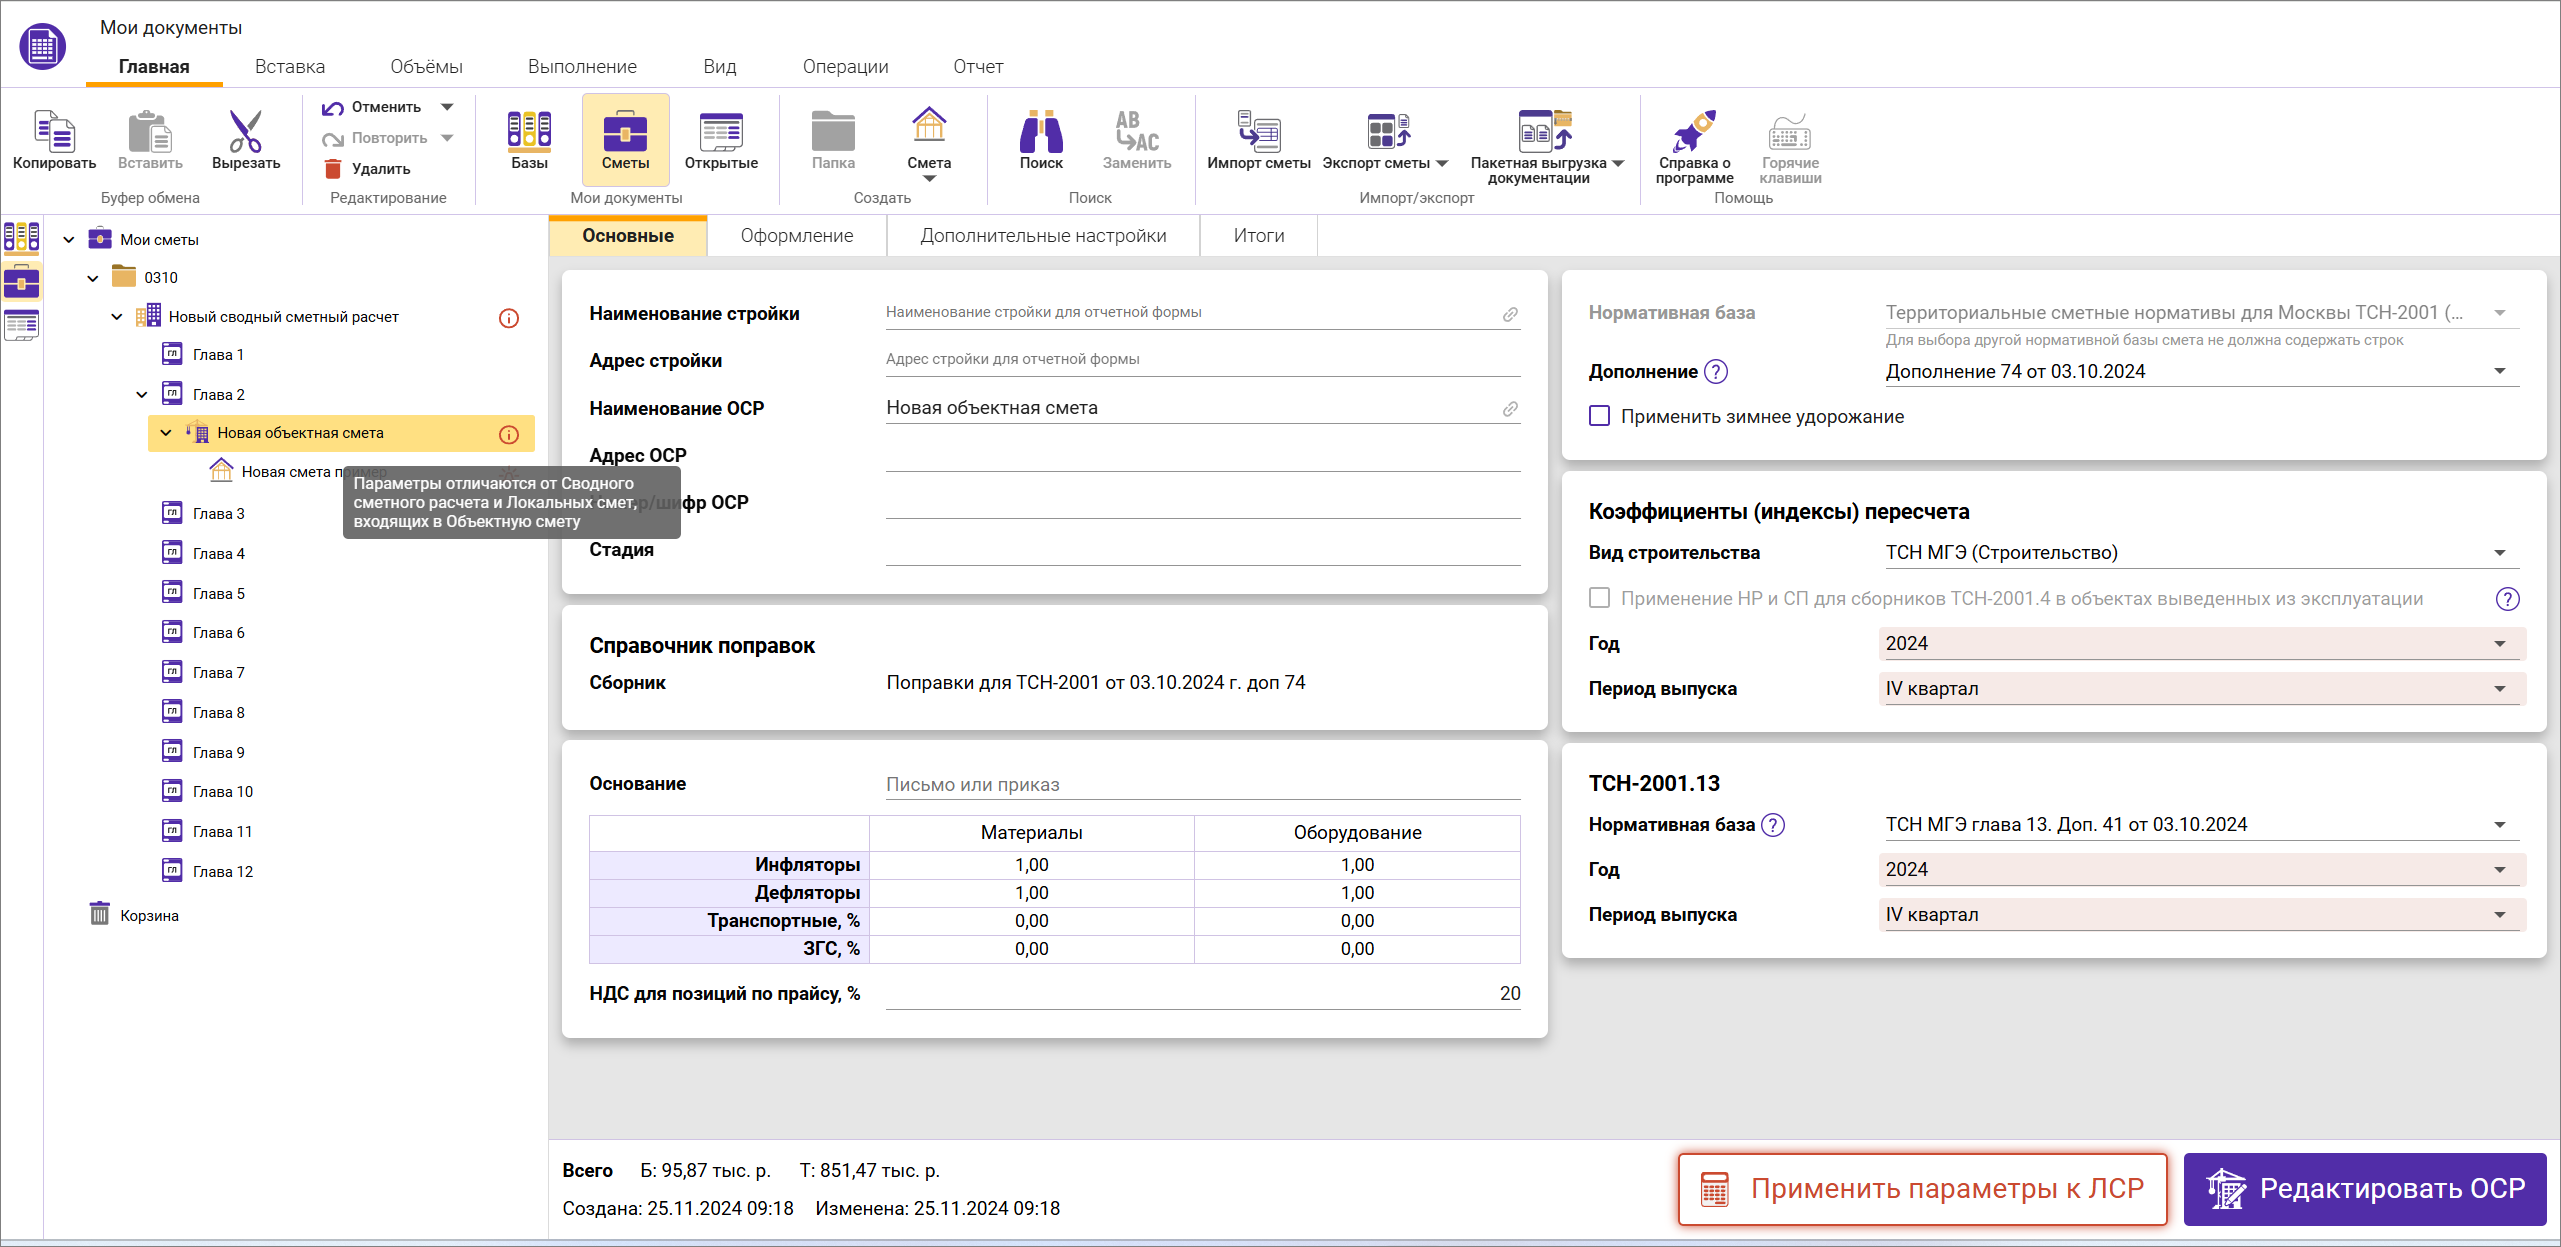Image resolution: width=2561 pixels, height=1247 pixels.
Task: Click Применить параметры к ЛСР button
Action: click(x=1922, y=1189)
